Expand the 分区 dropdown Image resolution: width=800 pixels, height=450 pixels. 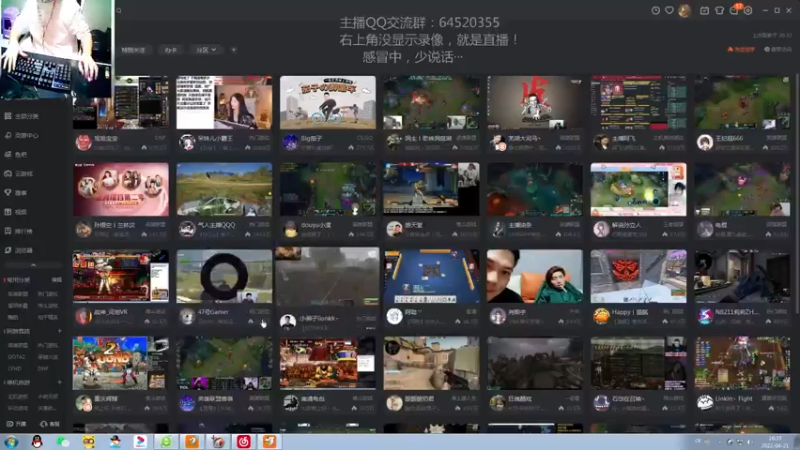(x=206, y=50)
